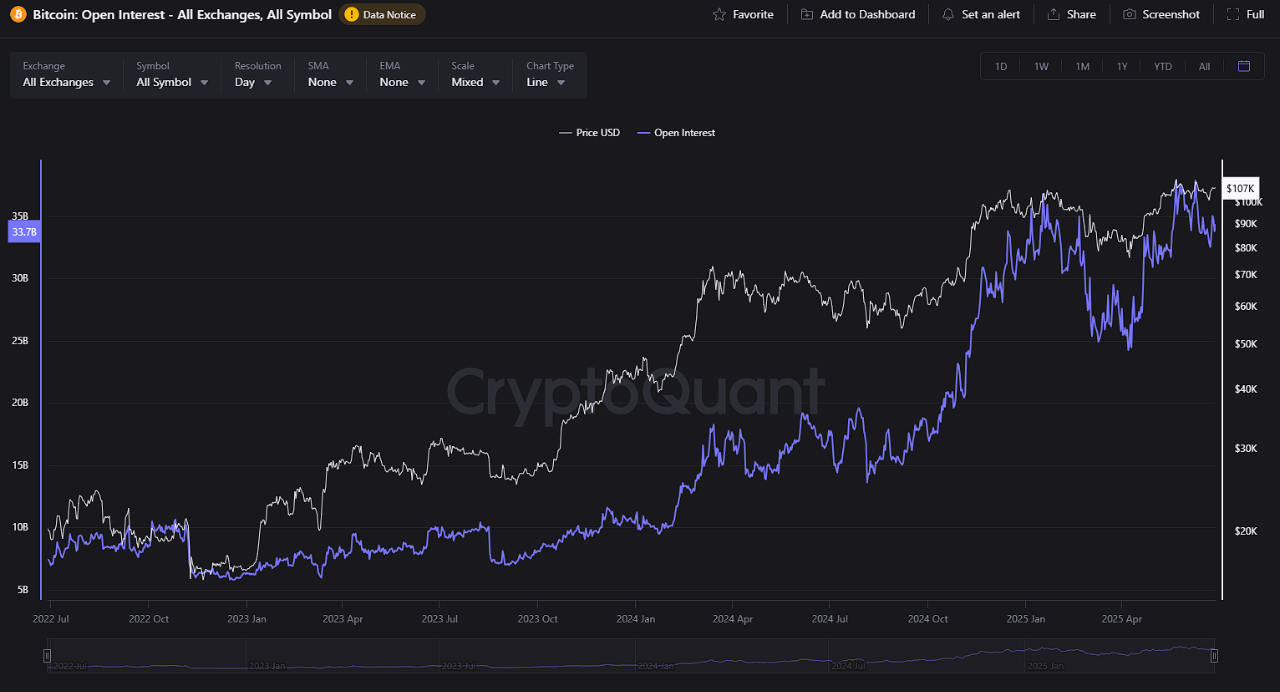Open the calendar date range picker icon
Image resolution: width=1280 pixels, height=692 pixels.
tap(1244, 67)
